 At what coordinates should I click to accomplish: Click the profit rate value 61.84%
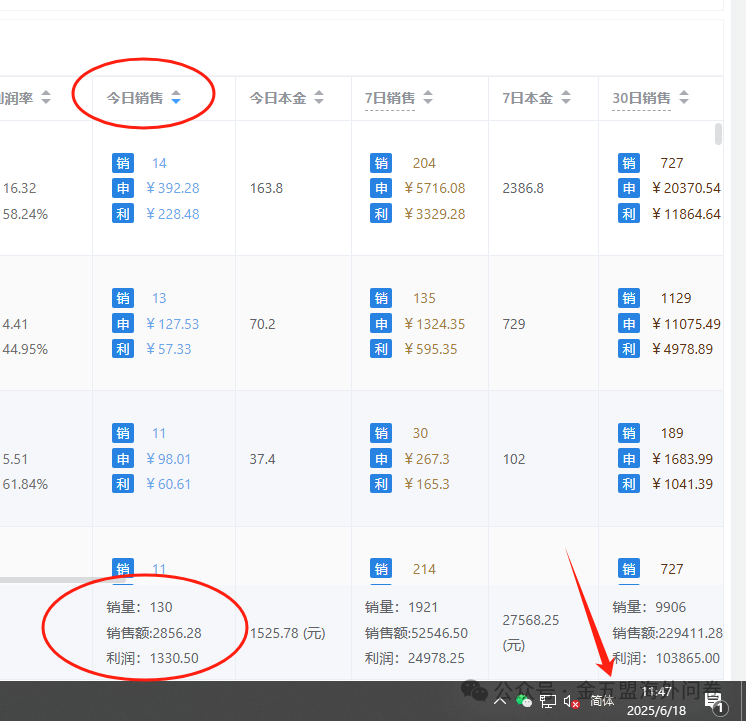click(x=25, y=484)
